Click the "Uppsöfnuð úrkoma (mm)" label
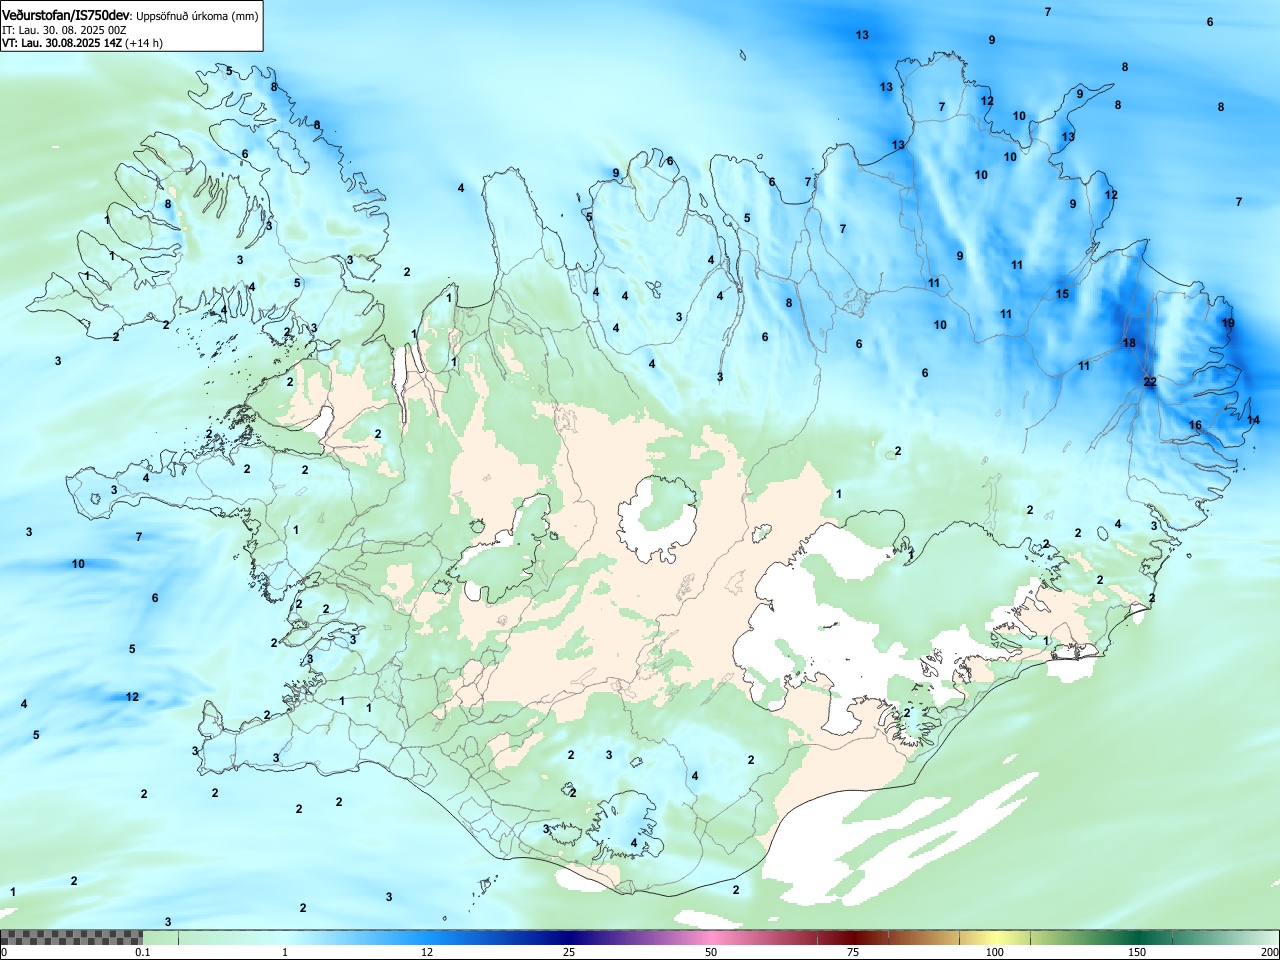Screen dimensions: 1280x960 pos(197,16)
